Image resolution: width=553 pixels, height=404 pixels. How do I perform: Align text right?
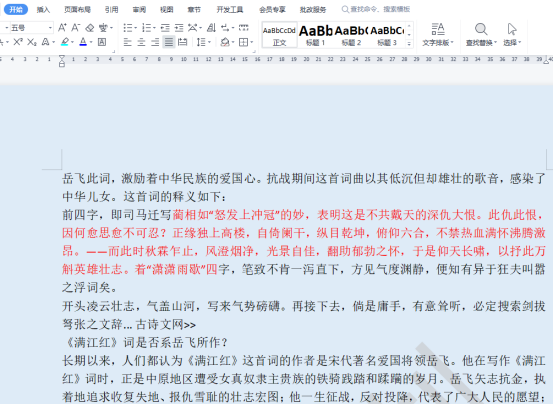(x=155, y=42)
